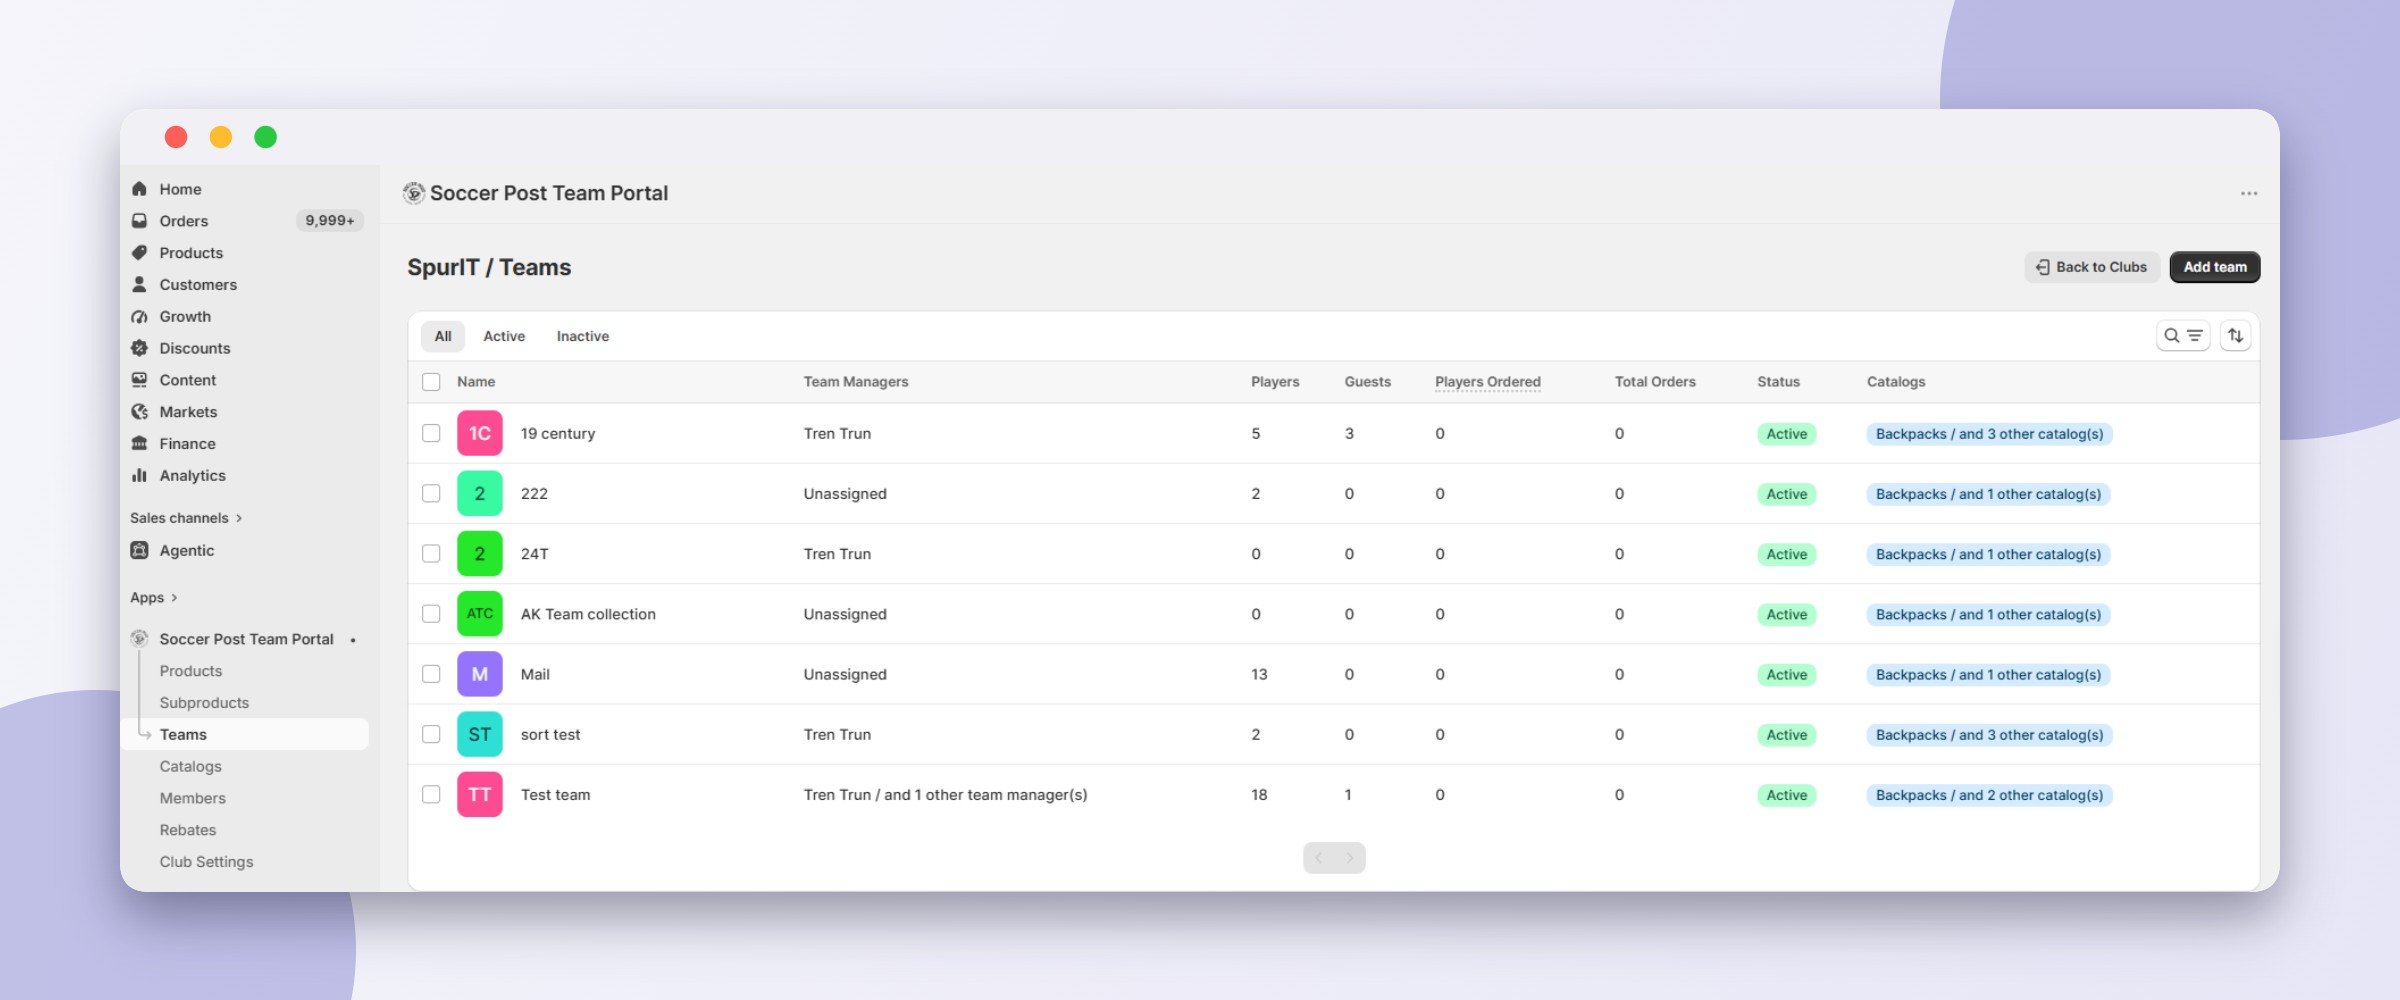
Task: Open search and filter for teams
Action: [x=2183, y=336]
